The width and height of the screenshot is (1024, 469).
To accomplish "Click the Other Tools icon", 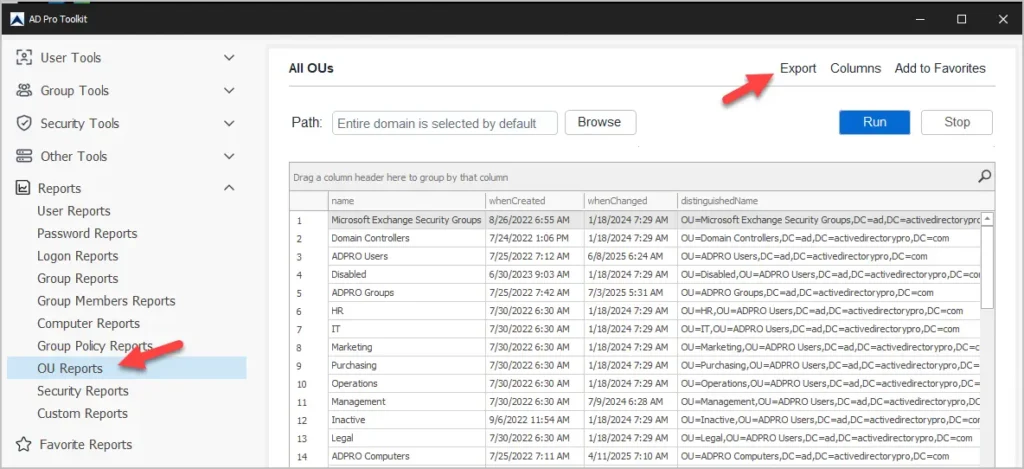I will (24, 155).
